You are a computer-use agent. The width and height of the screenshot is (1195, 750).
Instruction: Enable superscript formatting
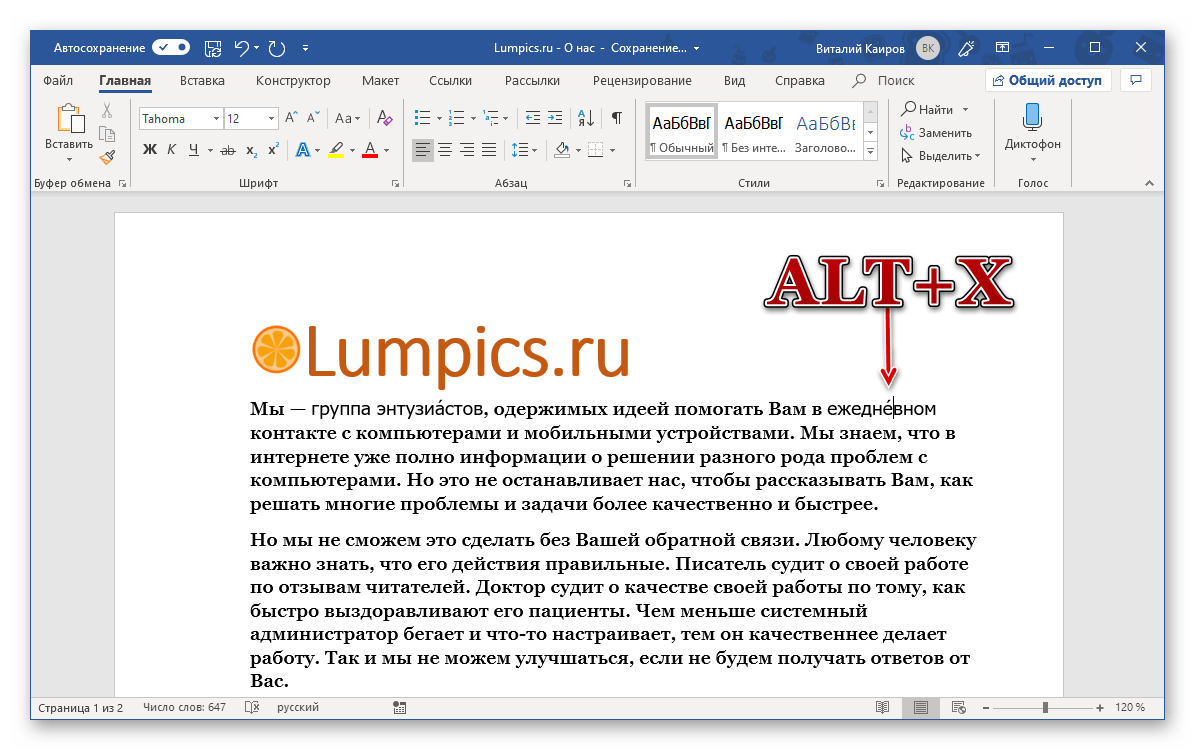click(x=274, y=149)
